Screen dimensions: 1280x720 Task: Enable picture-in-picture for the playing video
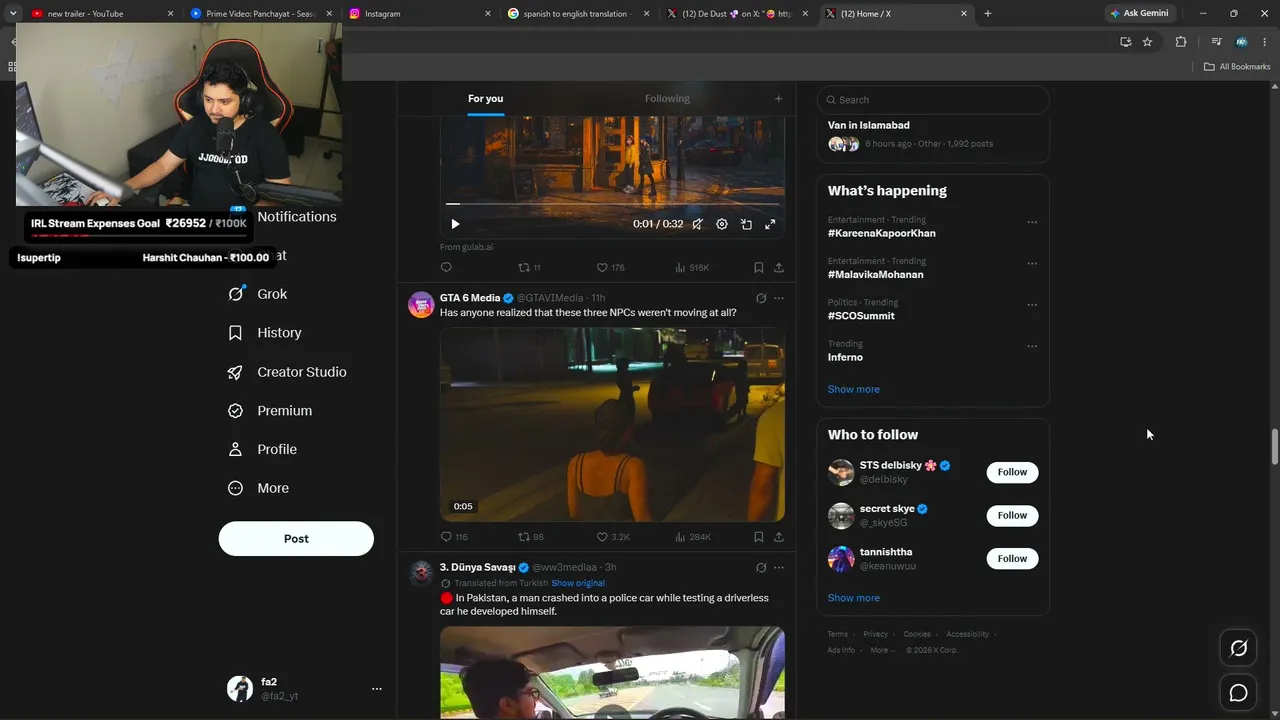tap(746, 224)
